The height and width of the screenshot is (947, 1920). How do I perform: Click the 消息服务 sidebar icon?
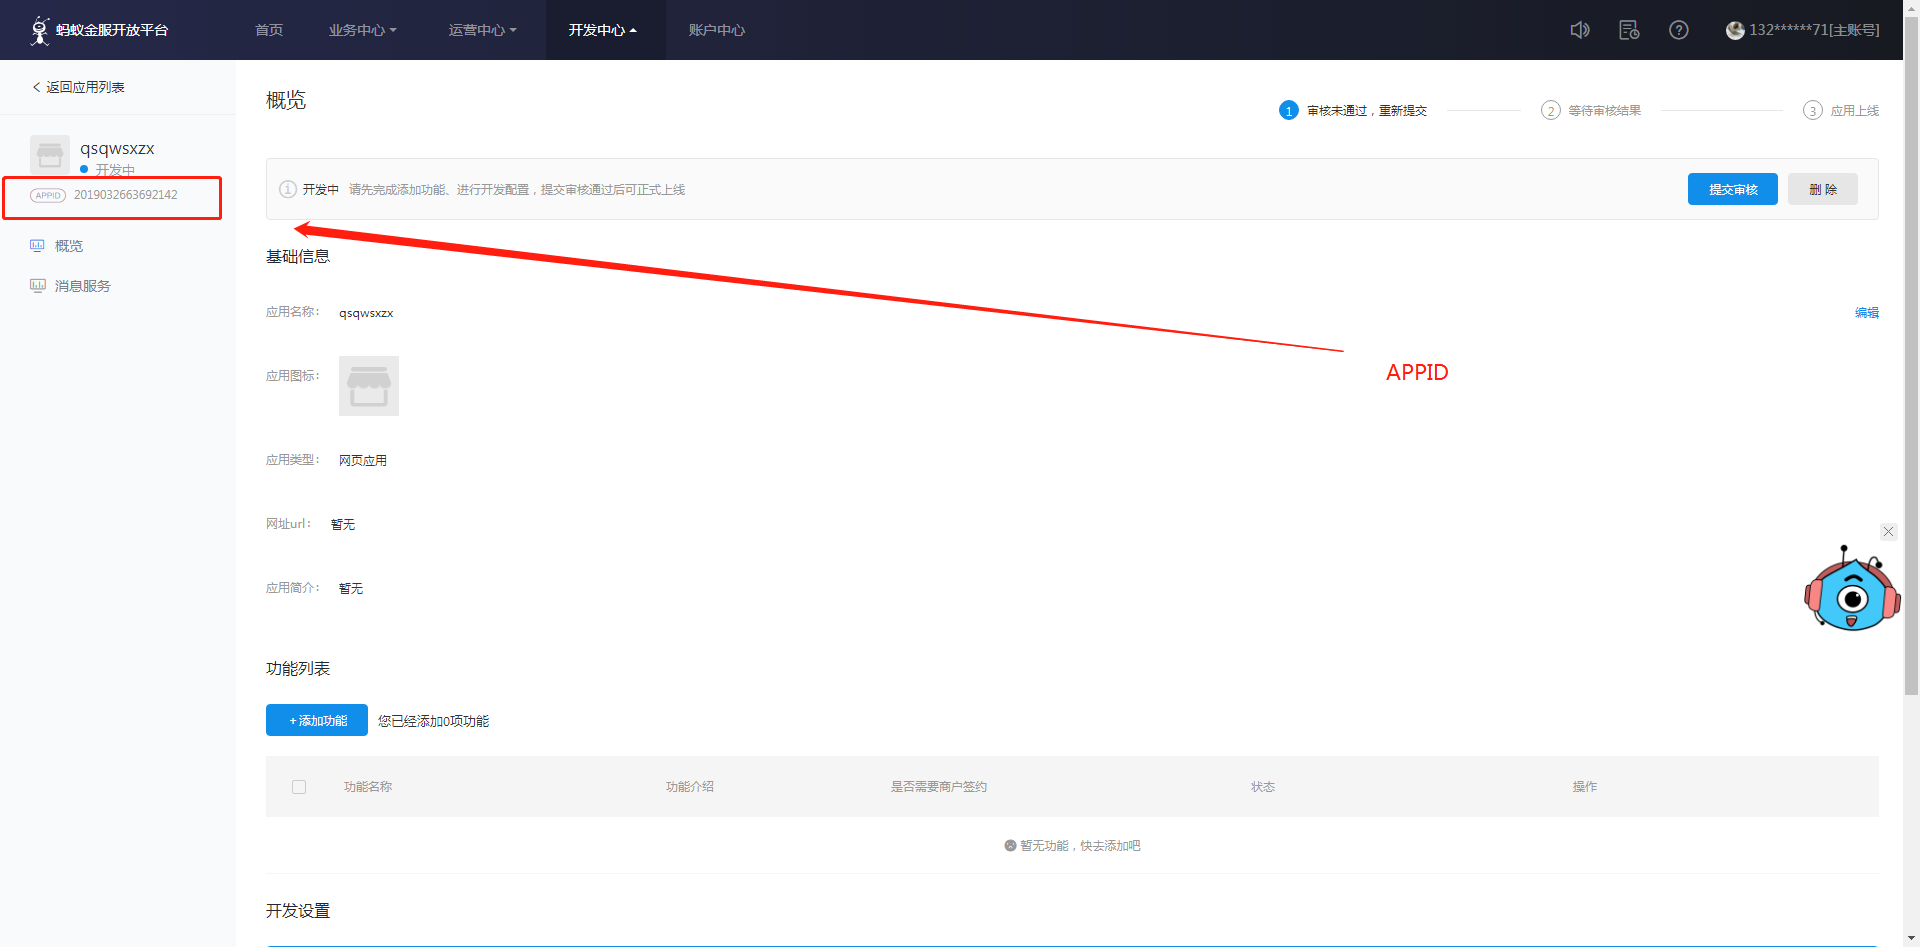click(x=37, y=285)
